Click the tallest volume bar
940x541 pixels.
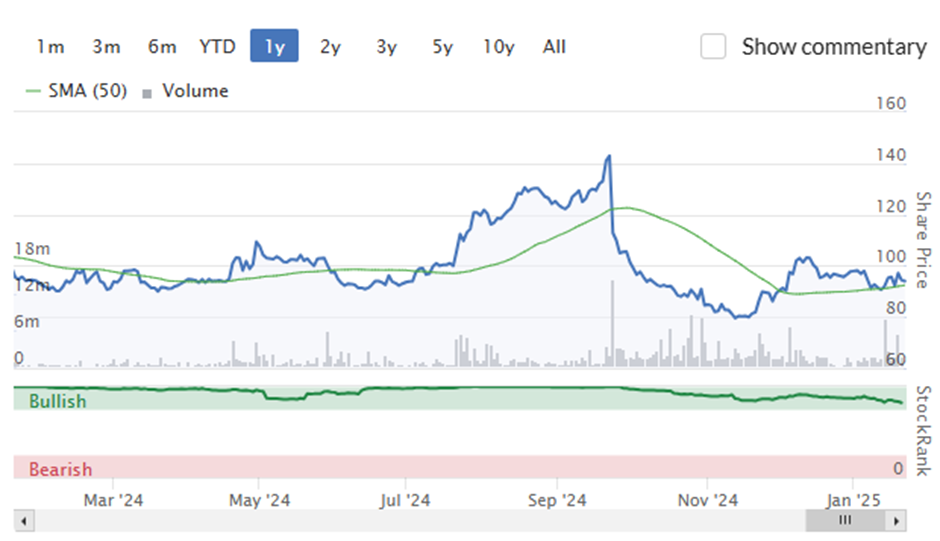[x=613, y=323]
